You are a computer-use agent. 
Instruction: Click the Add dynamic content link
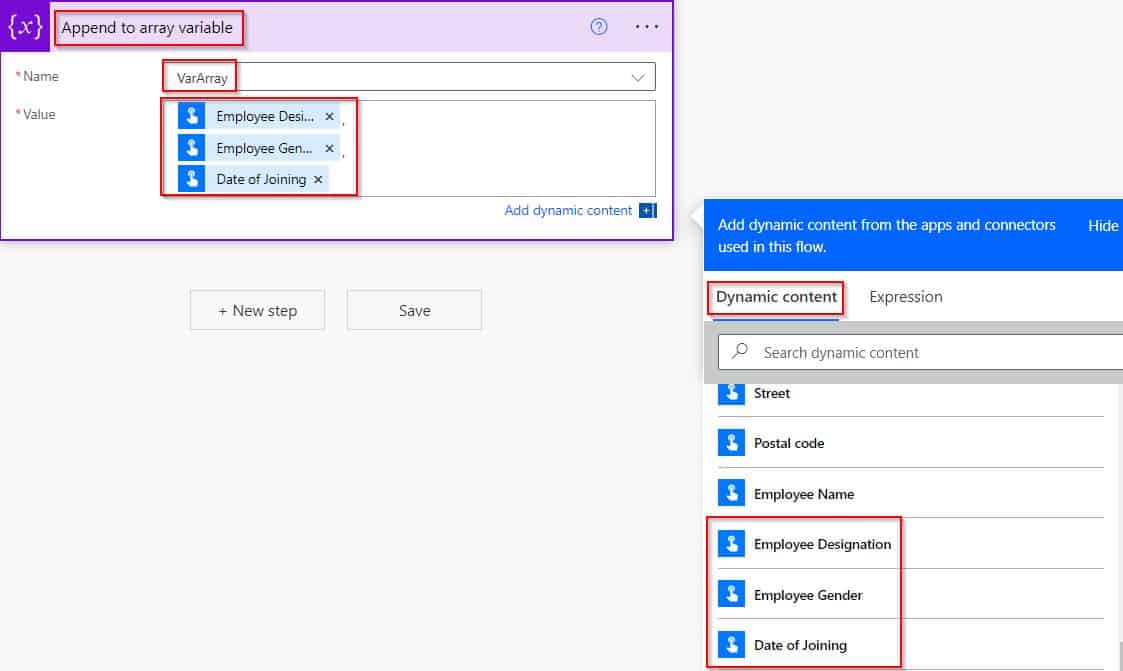(x=568, y=211)
